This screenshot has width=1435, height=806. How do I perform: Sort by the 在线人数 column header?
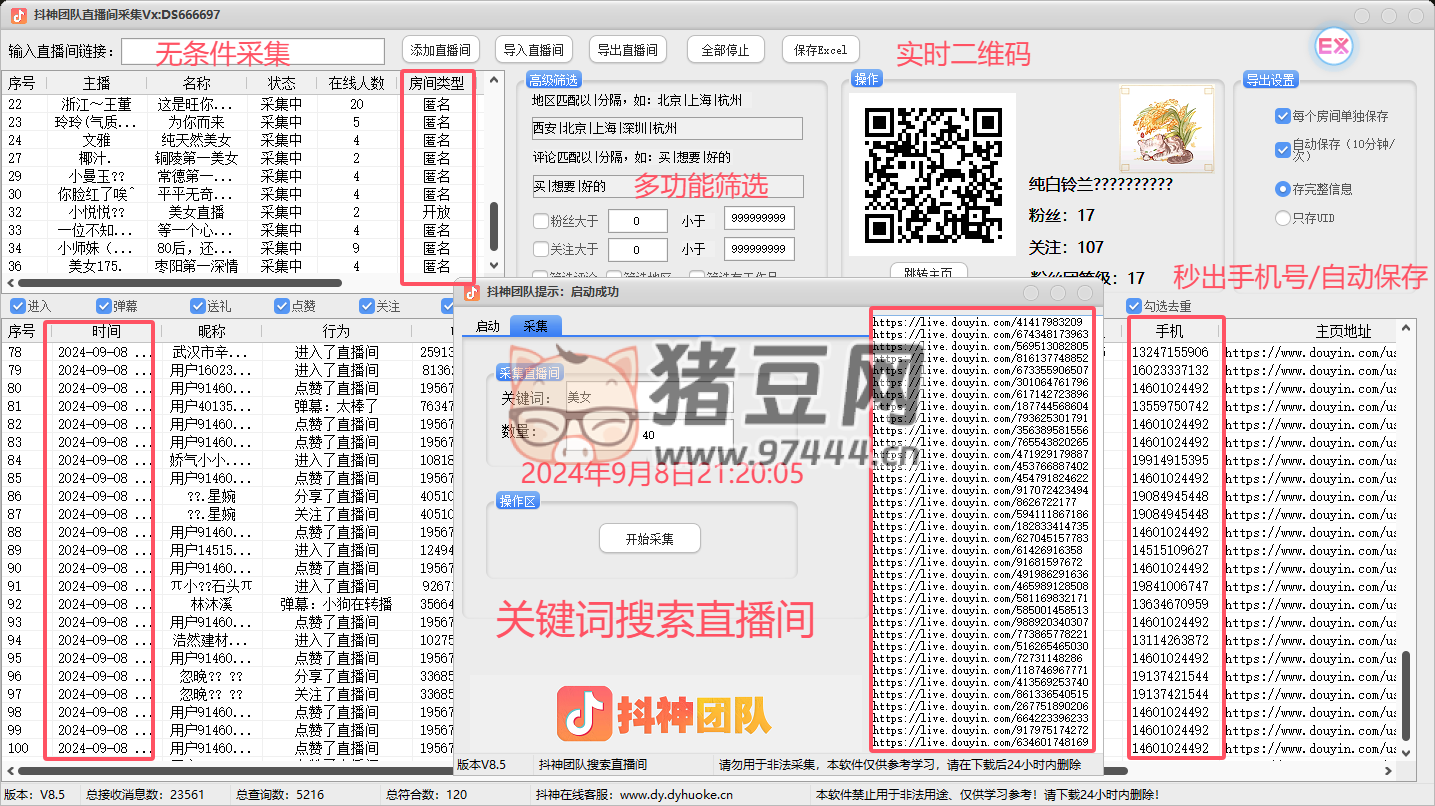(357, 83)
